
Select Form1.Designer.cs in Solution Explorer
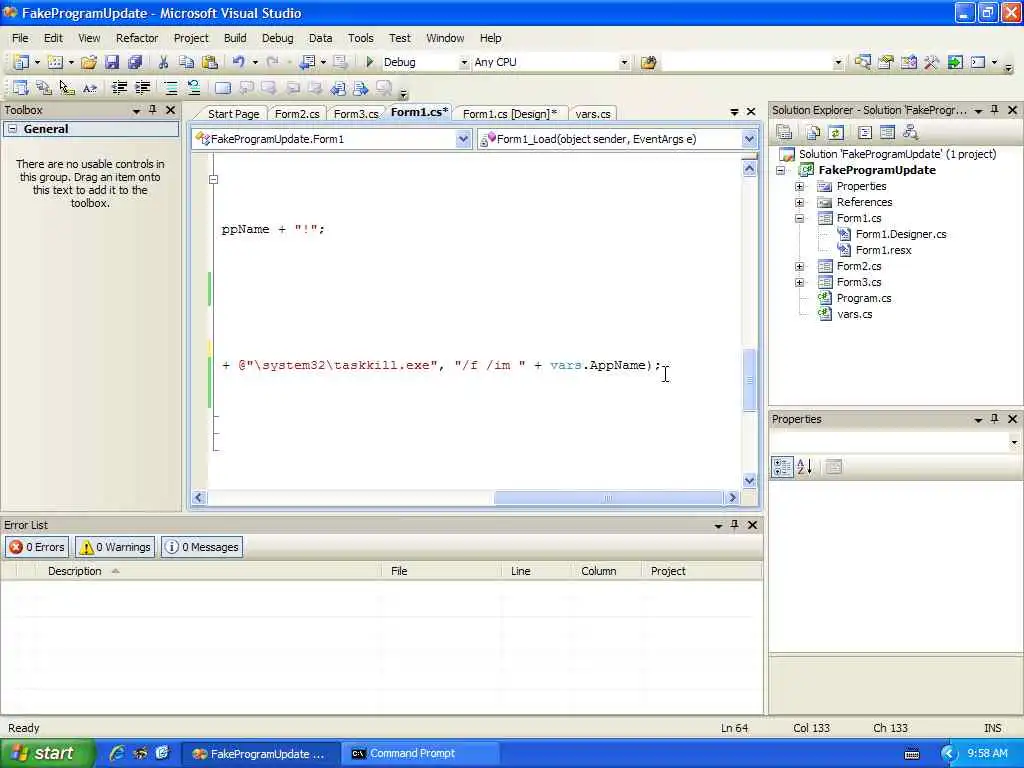point(901,234)
